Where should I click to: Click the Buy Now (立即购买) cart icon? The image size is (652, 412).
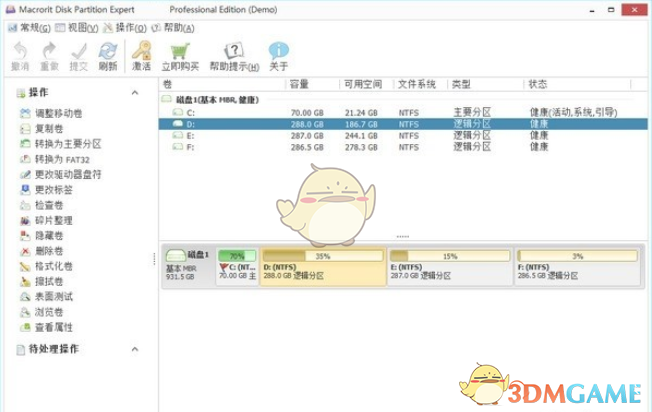180,51
